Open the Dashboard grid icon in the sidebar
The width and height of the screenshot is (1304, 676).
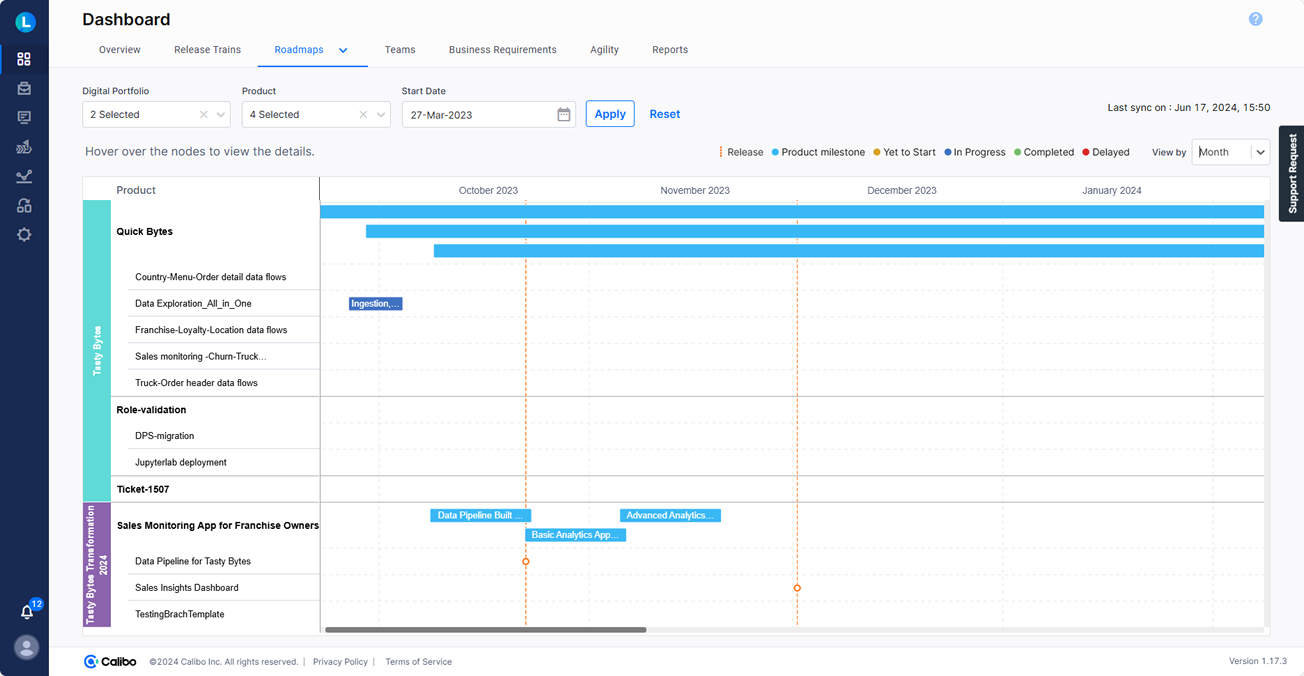[x=25, y=58]
